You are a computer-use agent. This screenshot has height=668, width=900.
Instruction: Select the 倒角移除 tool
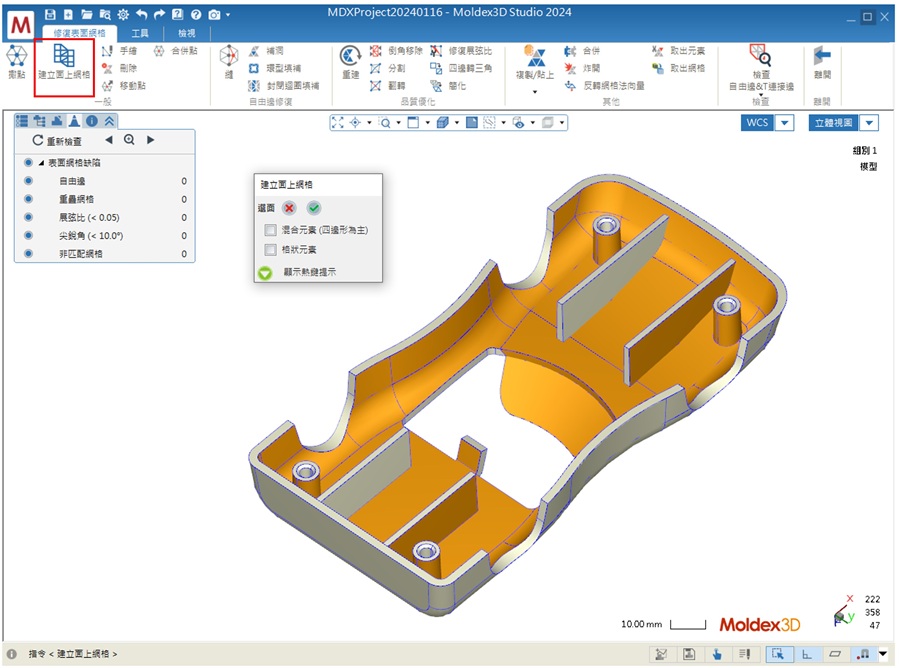click(x=396, y=50)
